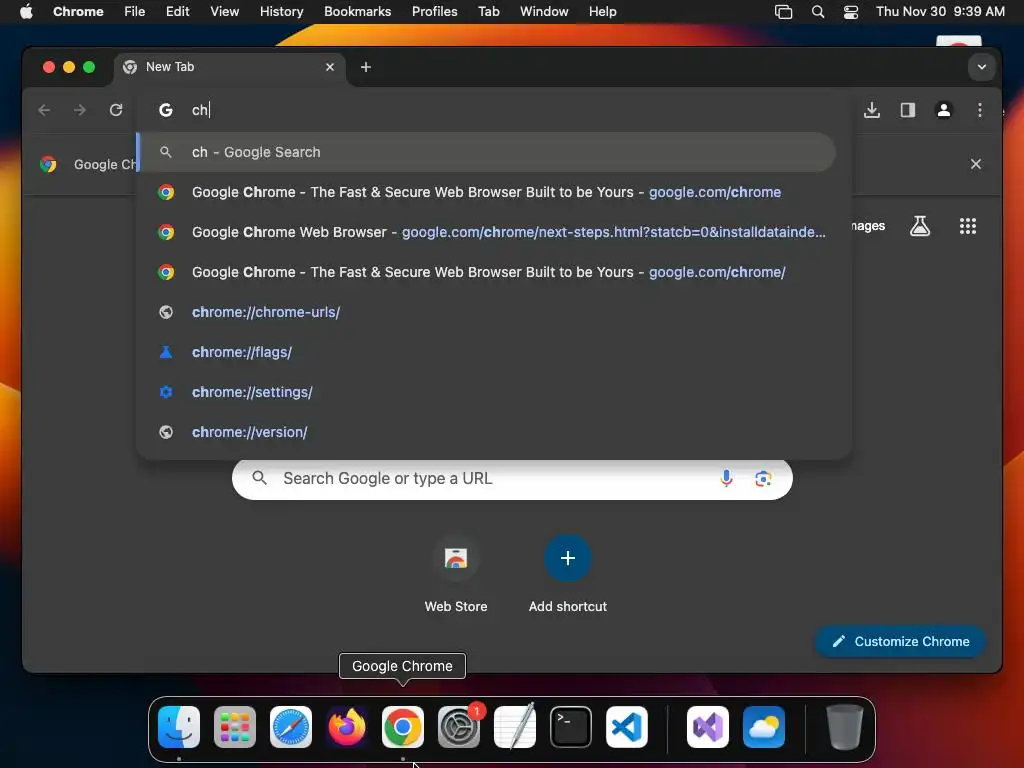Click the forward navigation arrow
1024x768 pixels.
(80, 110)
